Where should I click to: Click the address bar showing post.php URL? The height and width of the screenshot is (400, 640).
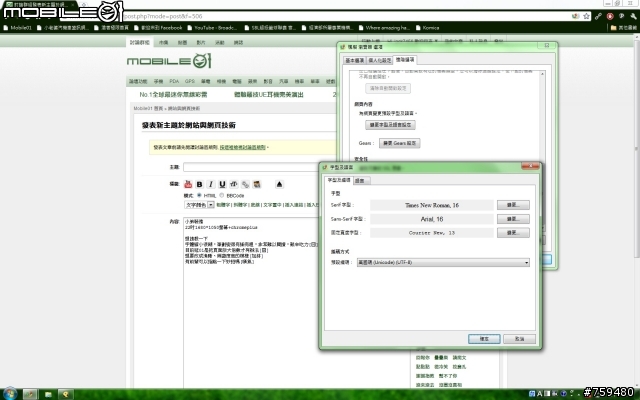pos(347,16)
